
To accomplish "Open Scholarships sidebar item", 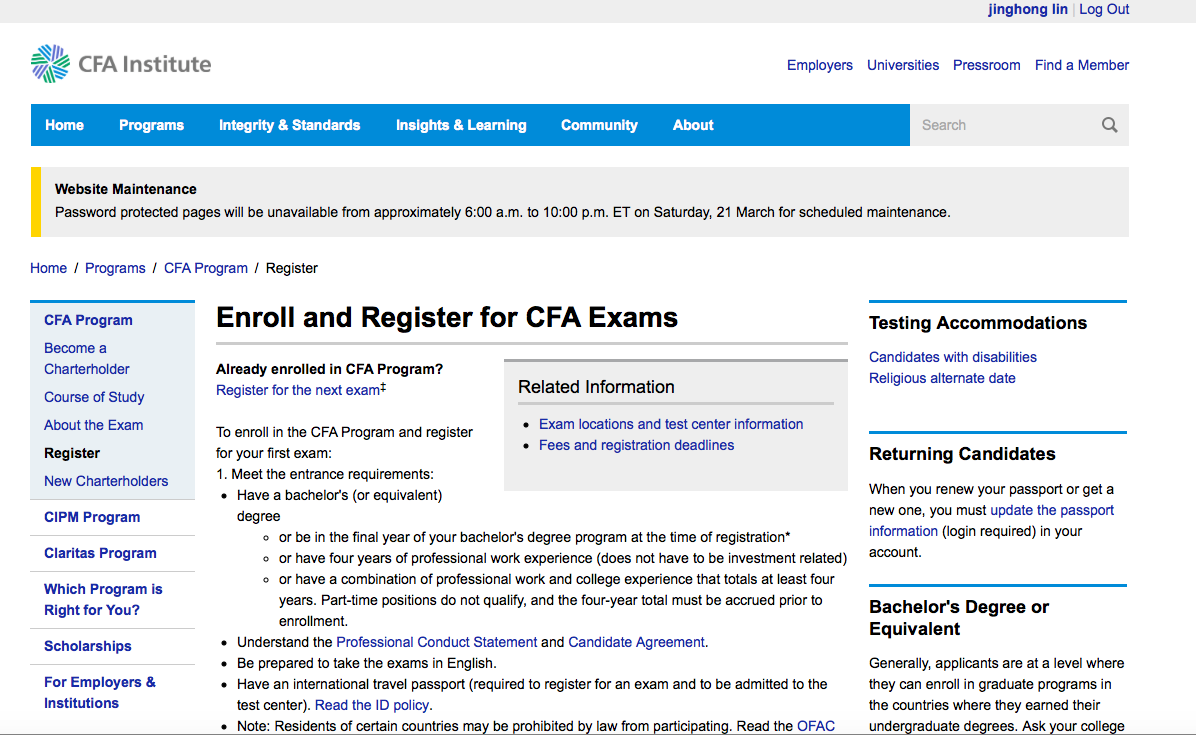I will [x=87, y=646].
